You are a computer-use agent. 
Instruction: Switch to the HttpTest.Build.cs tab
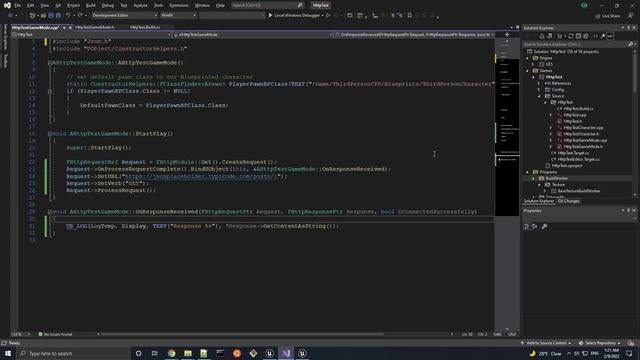[145, 27]
